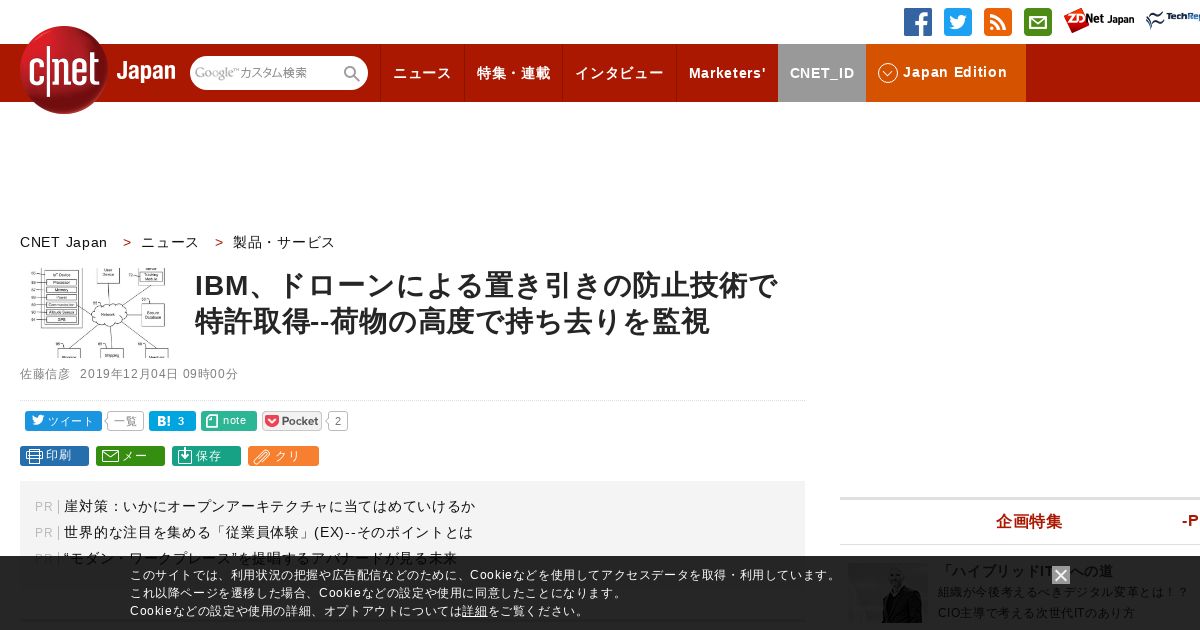Screen dimensions: 1200x630
Task: Click the 印刷 print button
Action: pyautogui.click(x=54, y=456)
